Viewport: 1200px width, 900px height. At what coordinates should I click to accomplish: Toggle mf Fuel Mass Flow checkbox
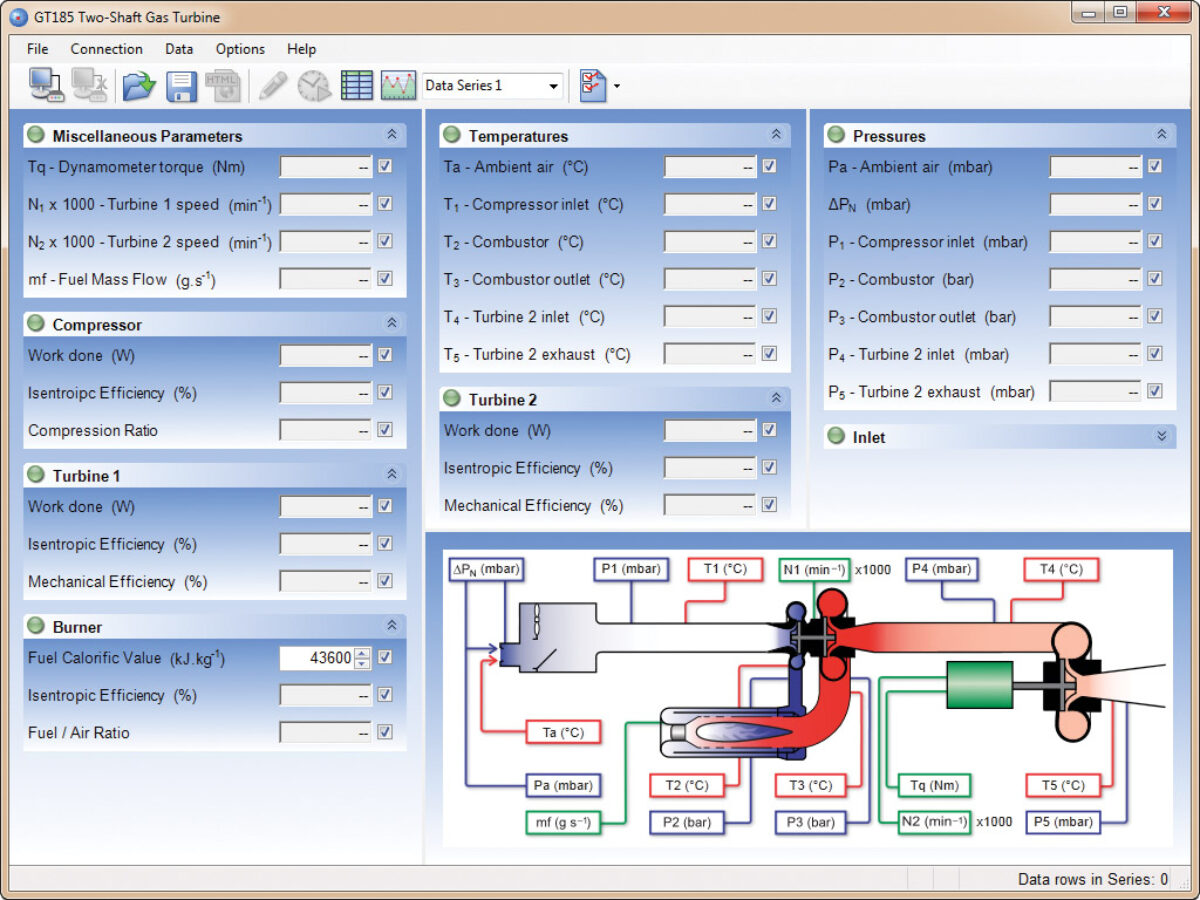click(385, 279)
